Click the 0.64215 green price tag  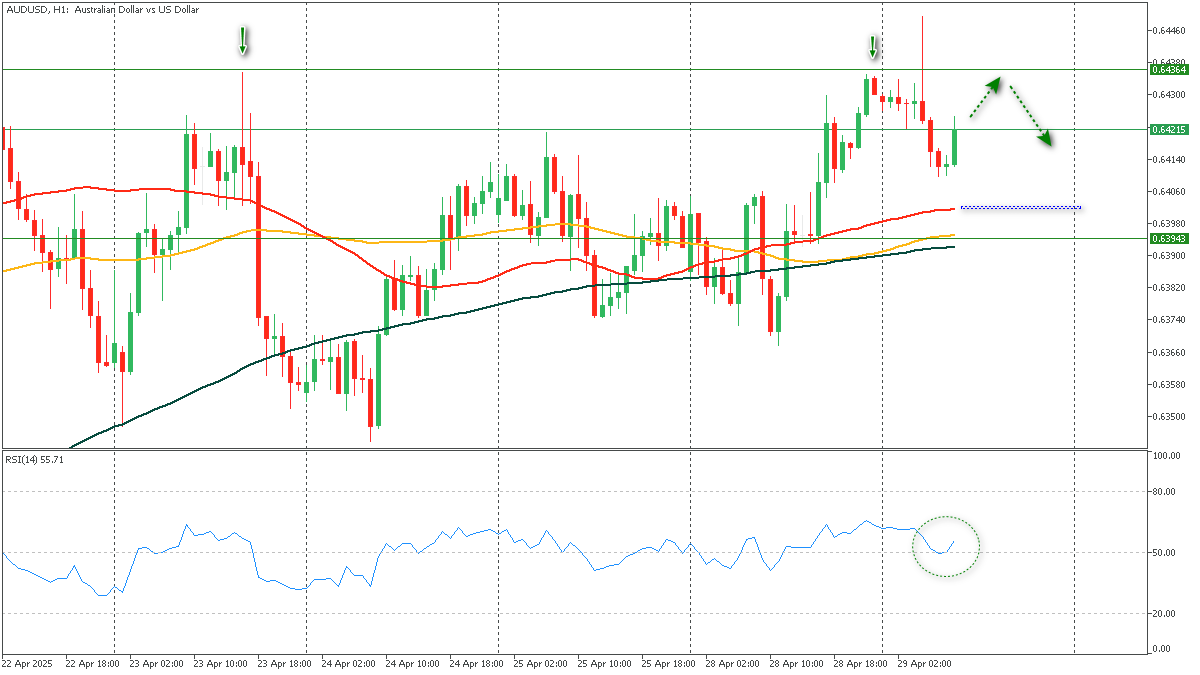pos(1168,129)
